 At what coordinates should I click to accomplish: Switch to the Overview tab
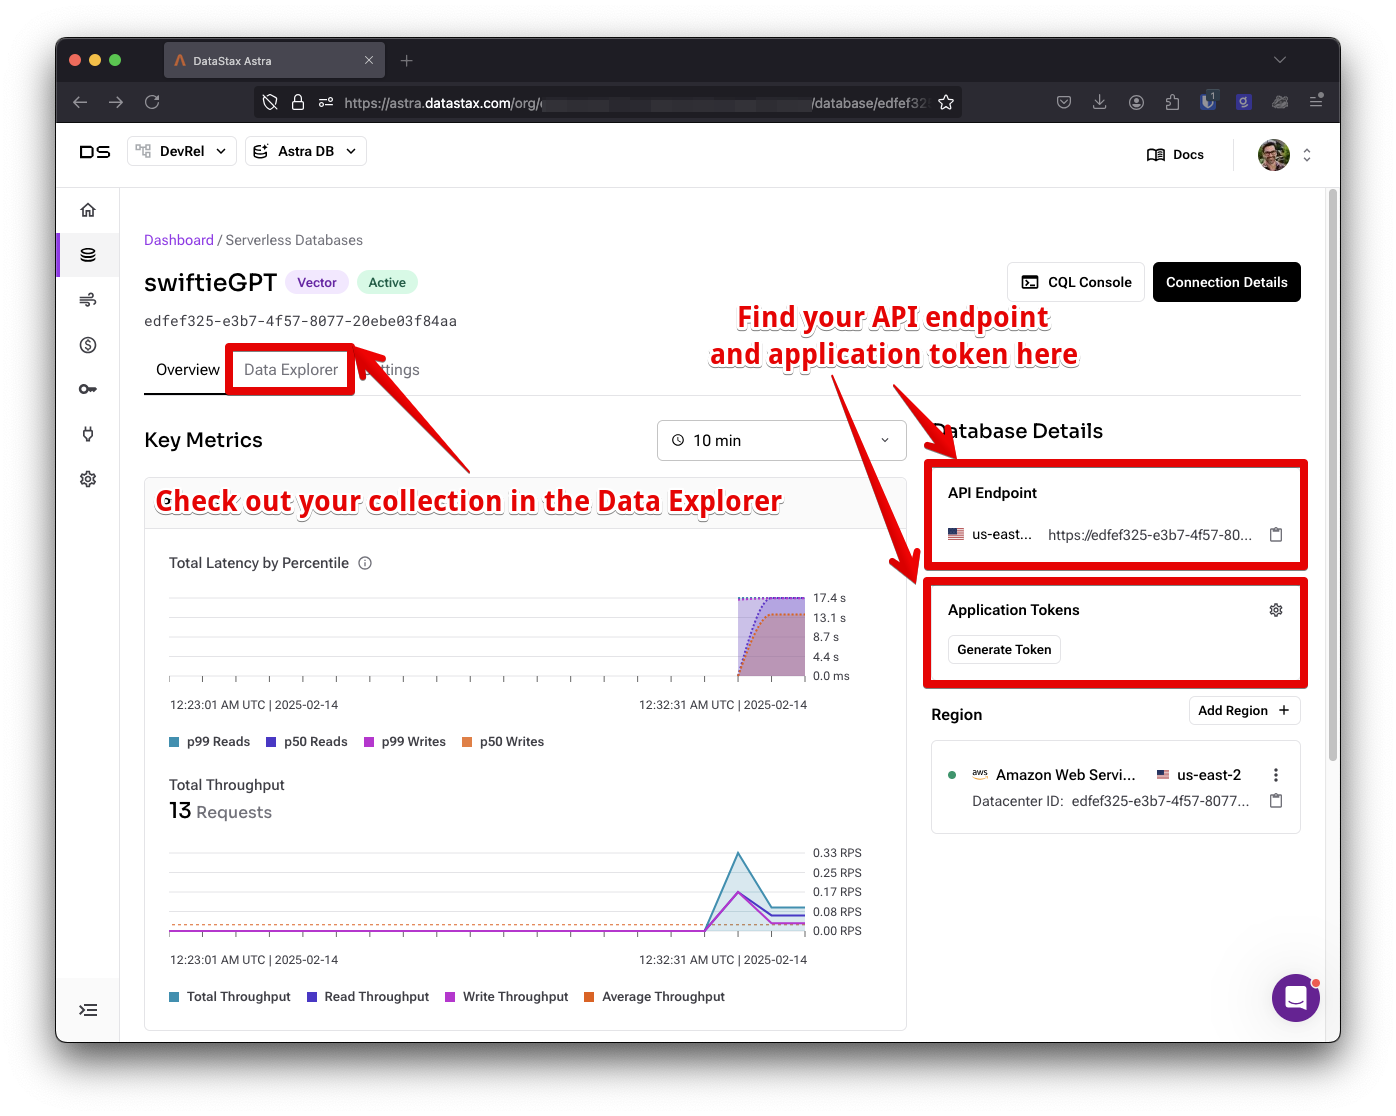point(187,370)
